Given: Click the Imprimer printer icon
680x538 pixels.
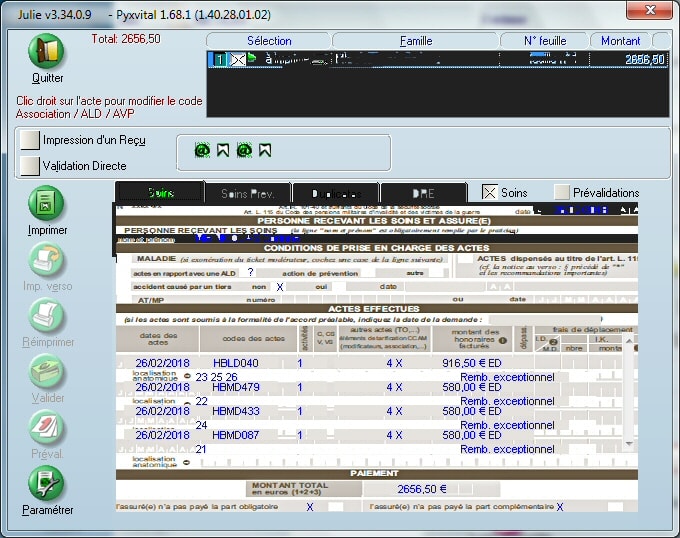Looking at the screenshot, I should tap(47, 204).
